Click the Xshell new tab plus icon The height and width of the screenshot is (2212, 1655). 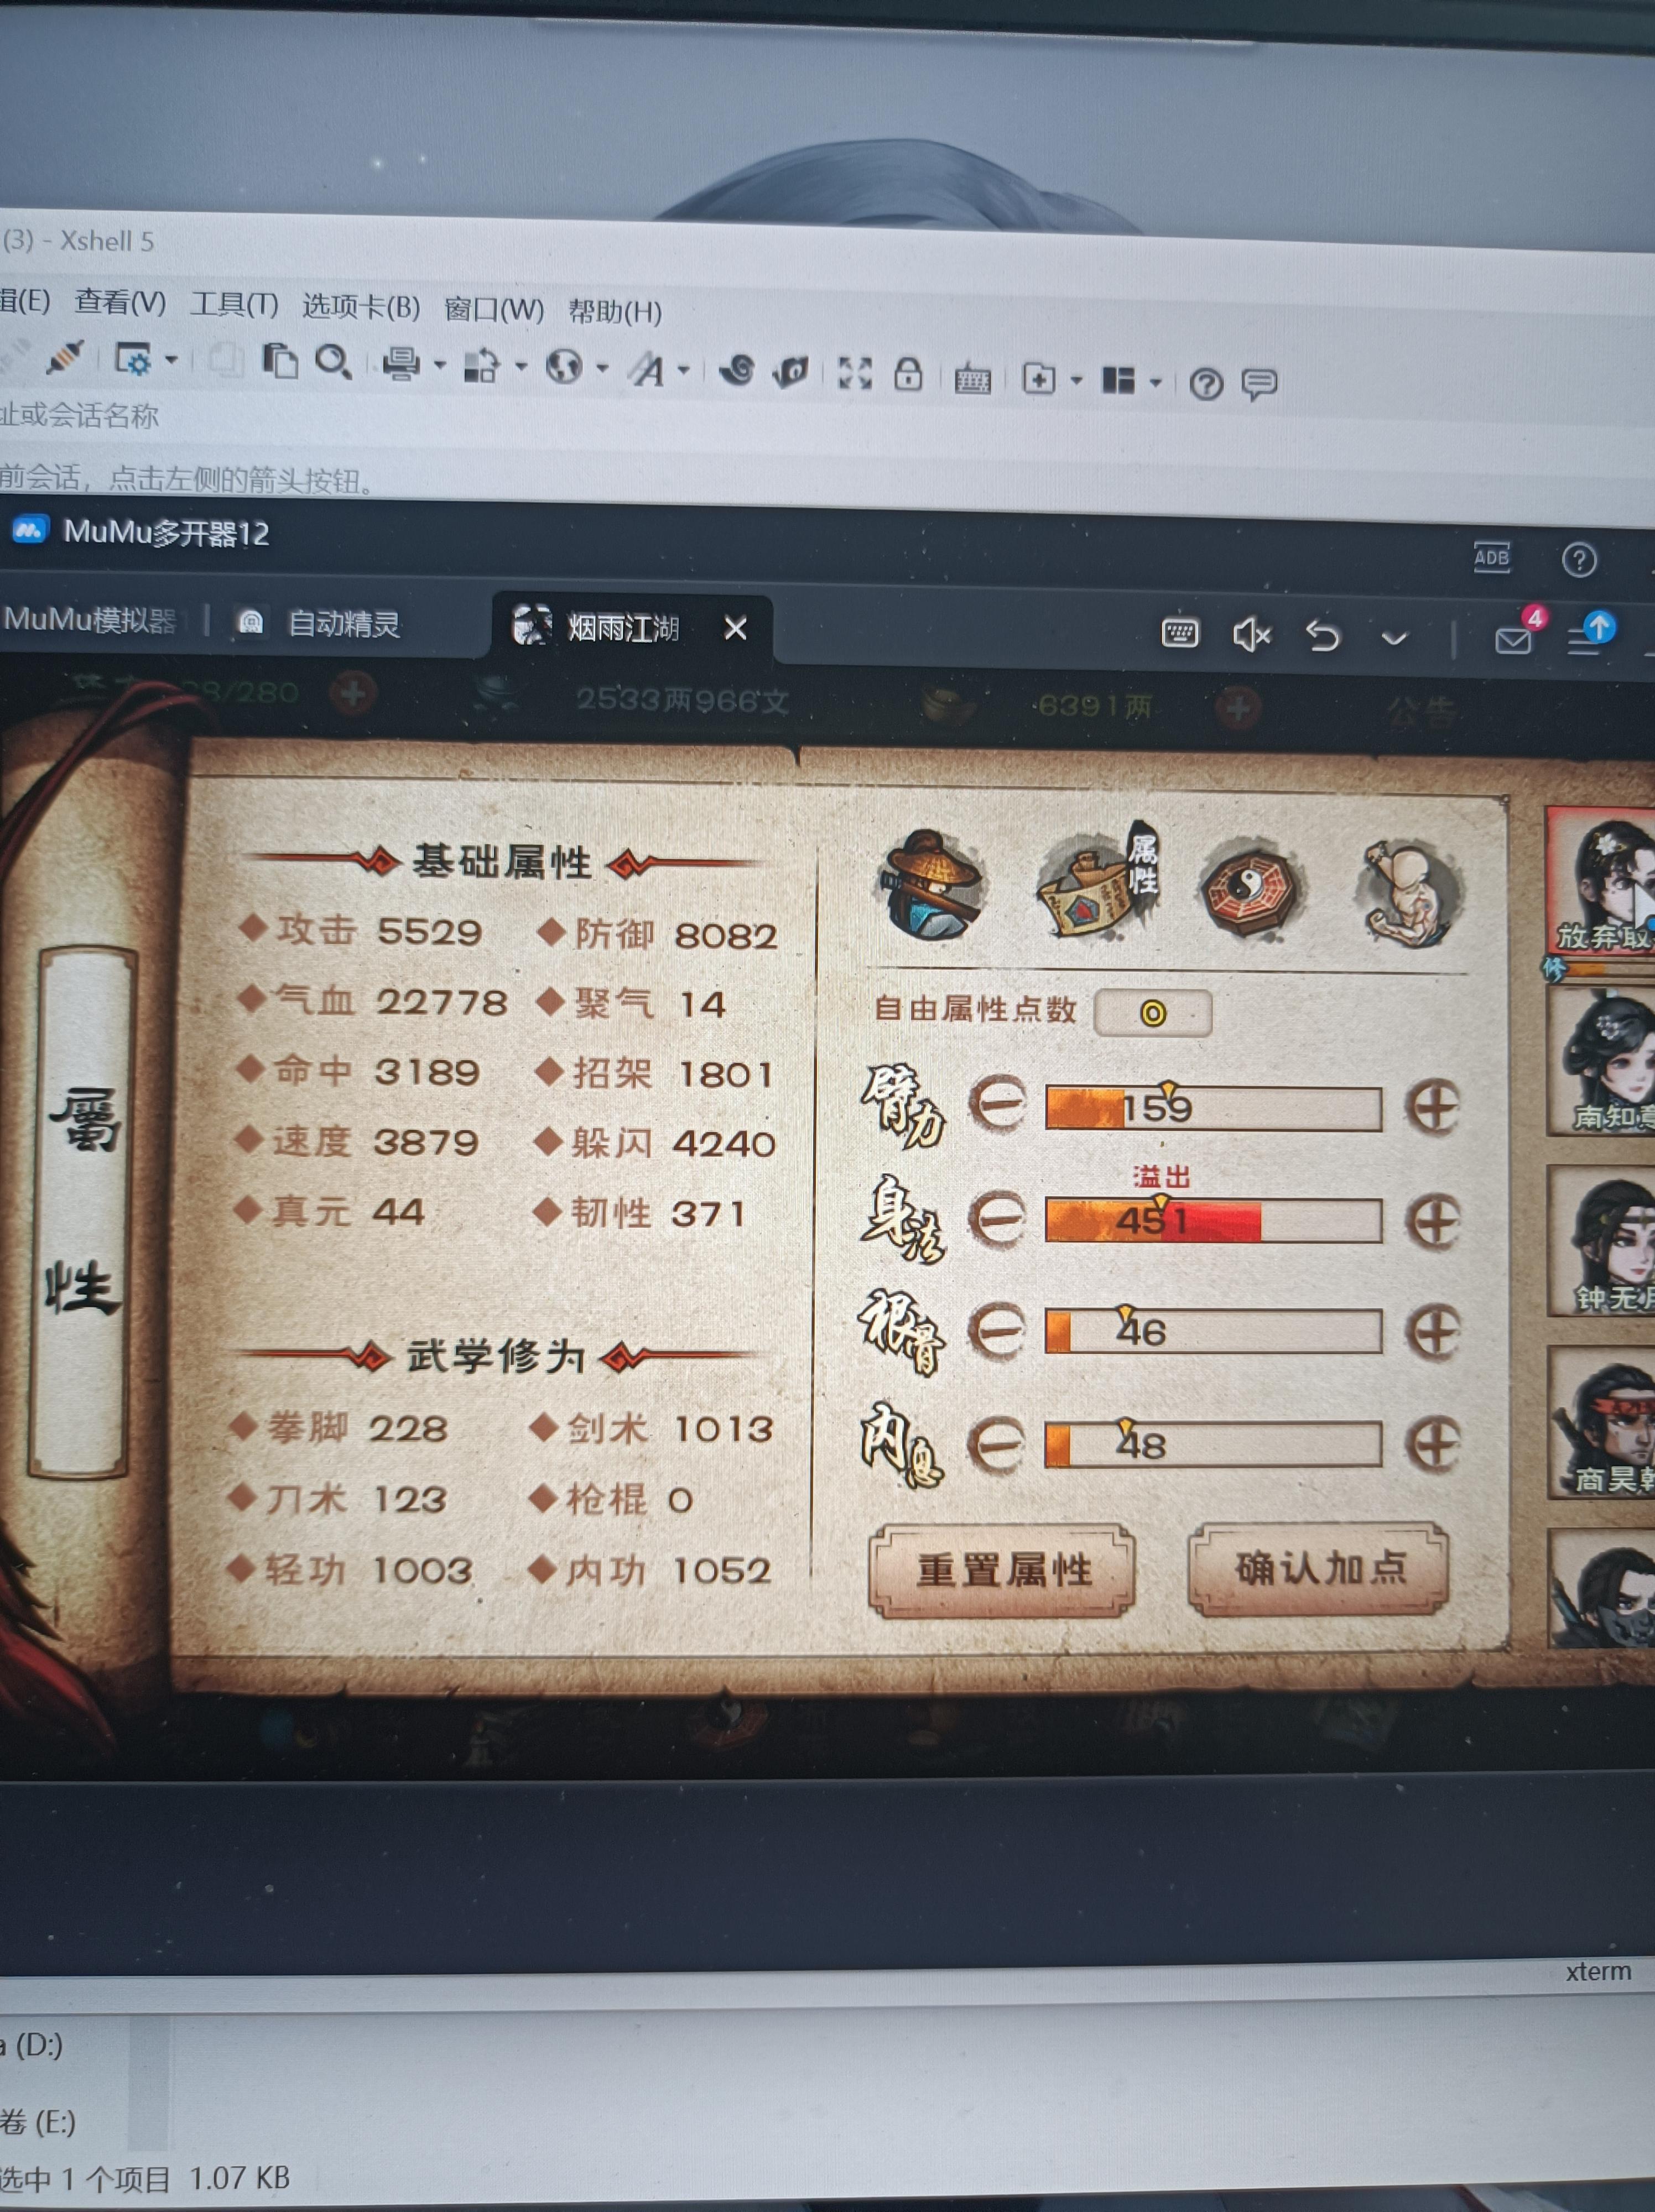tap(1039, 379)
